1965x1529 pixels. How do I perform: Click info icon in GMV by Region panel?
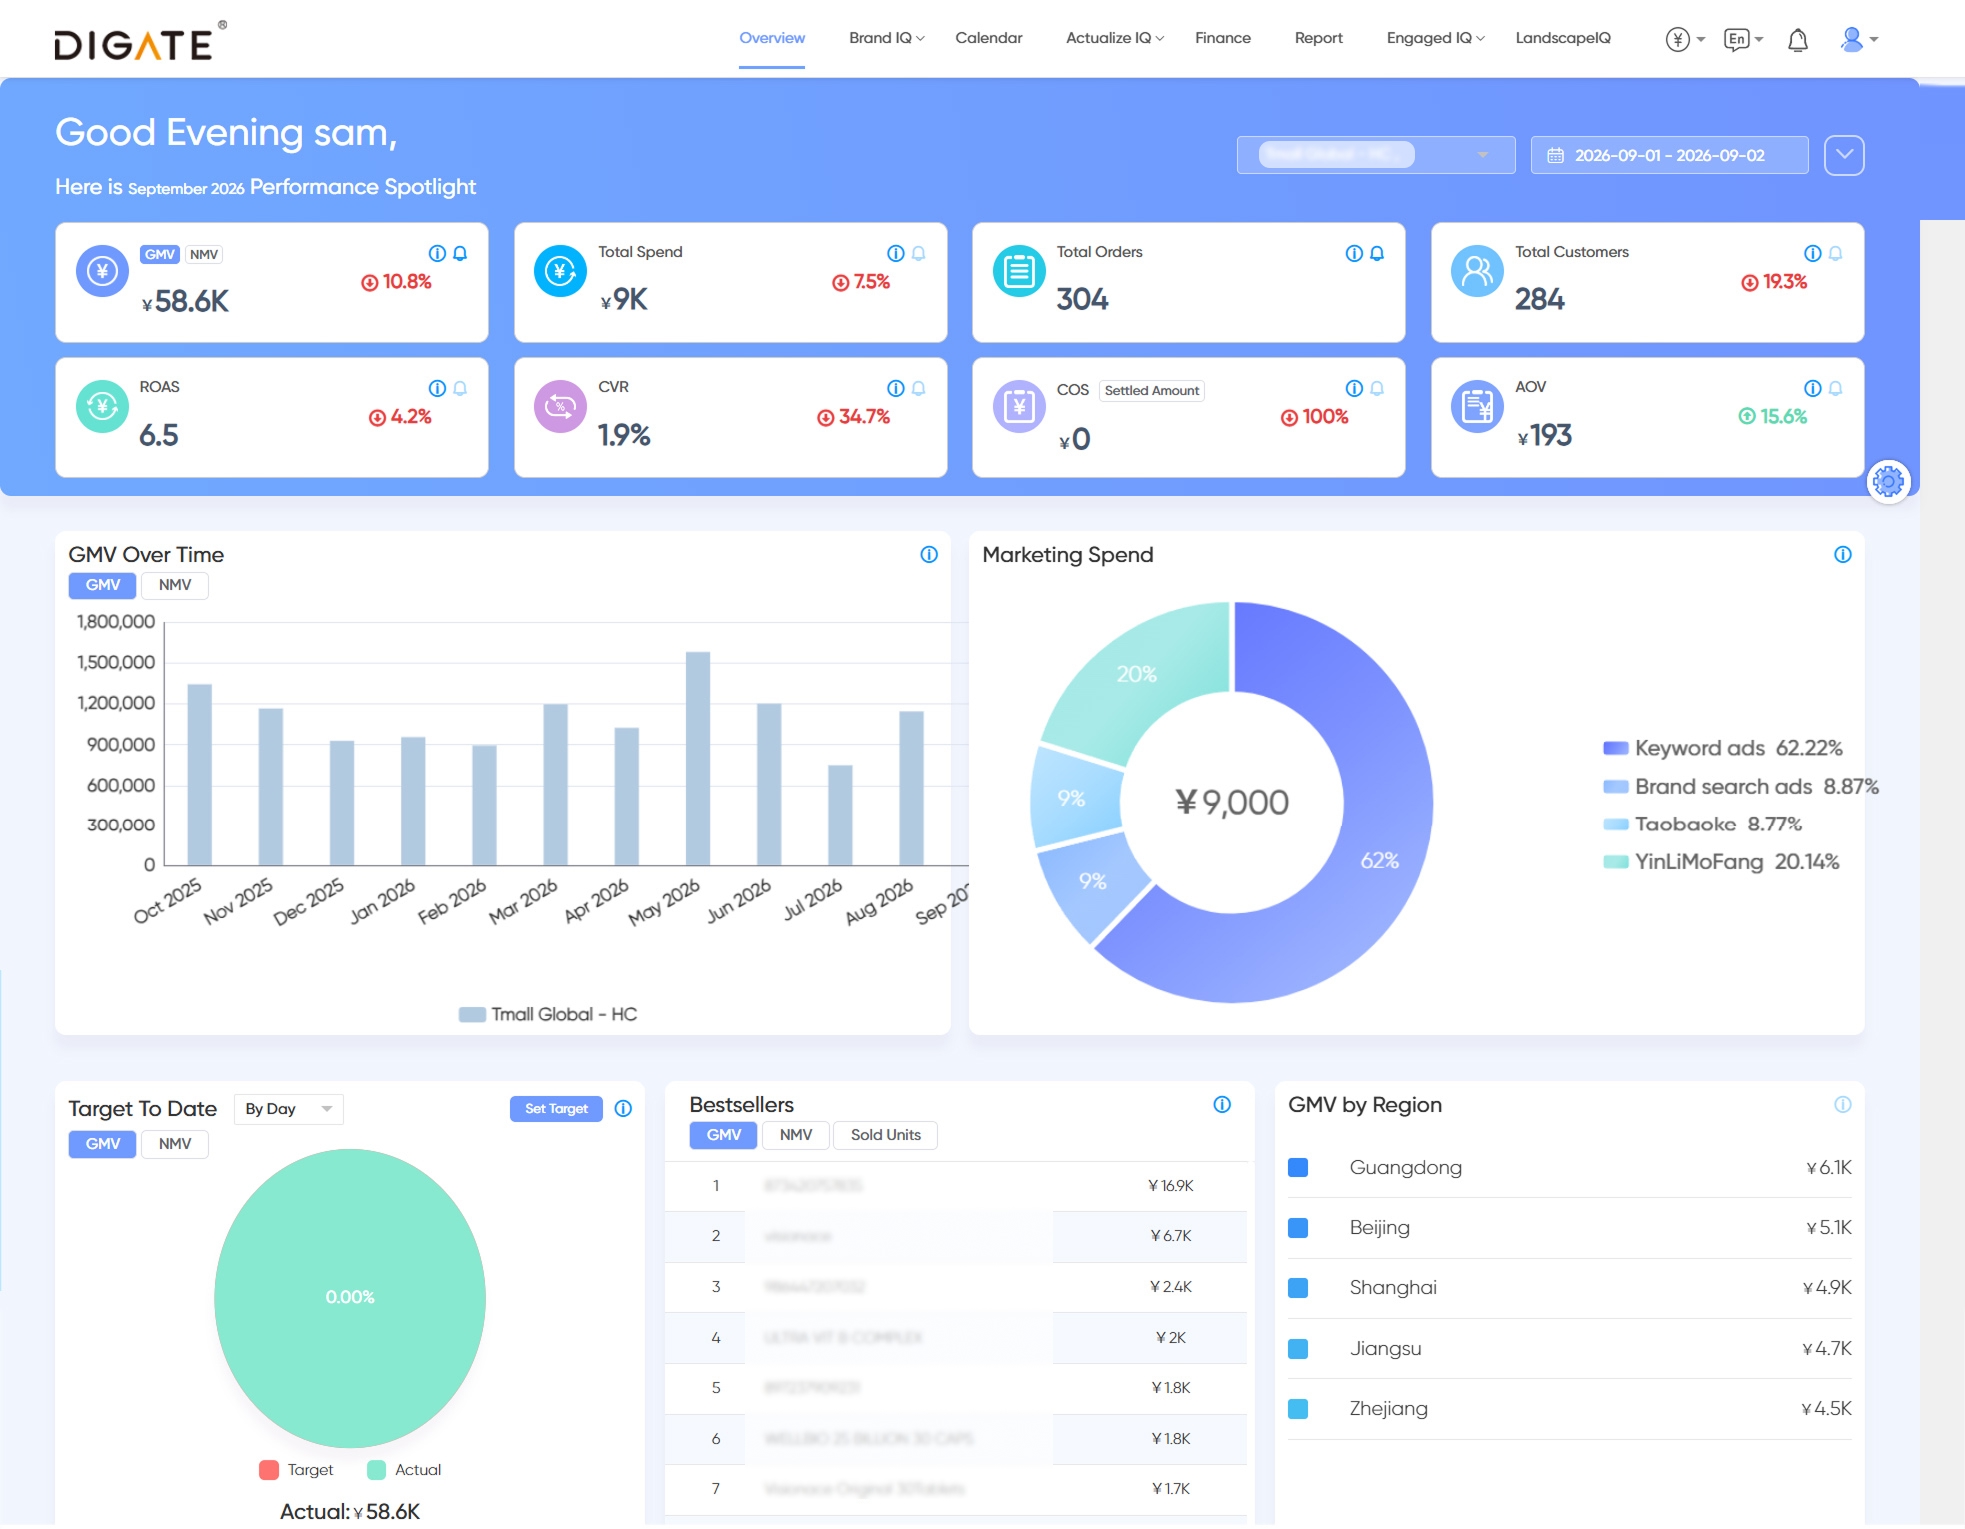click(x=1843, y=1104)
